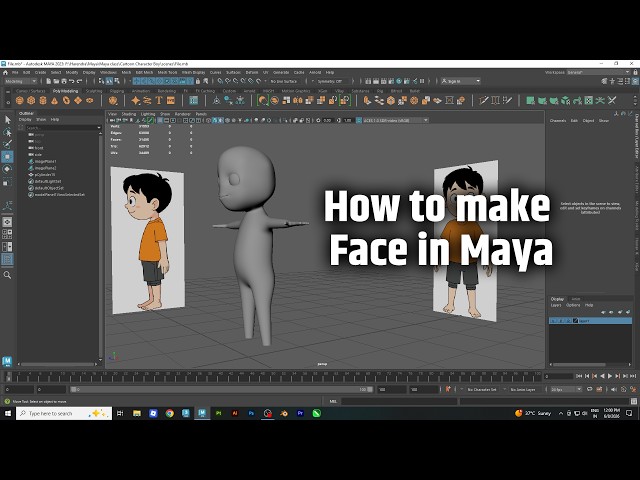
Task: Open the Workspace General dropdown
Action: (x=598, y=72)
